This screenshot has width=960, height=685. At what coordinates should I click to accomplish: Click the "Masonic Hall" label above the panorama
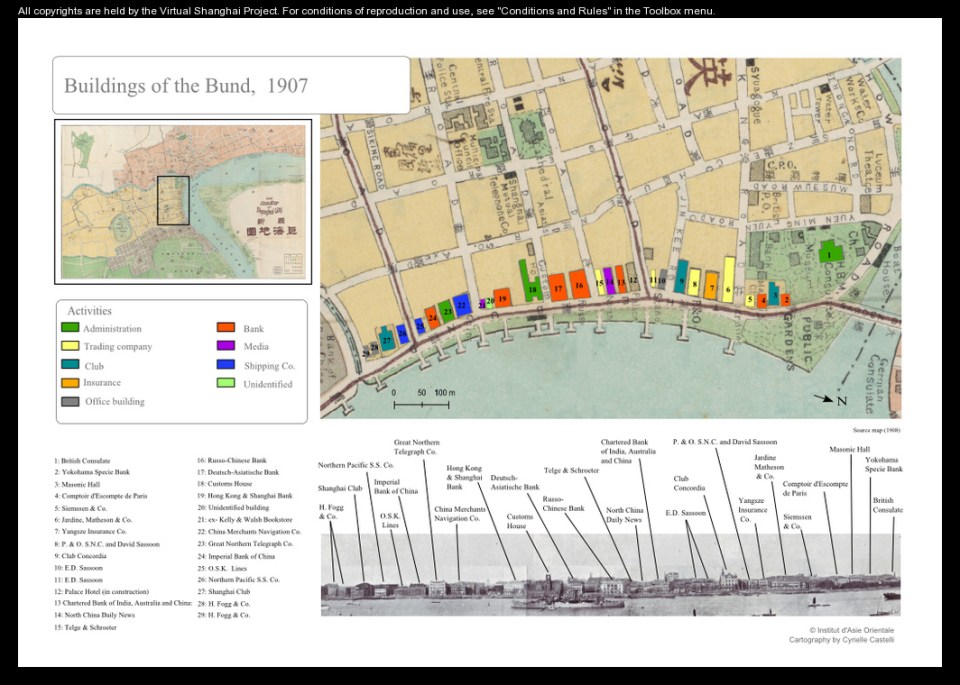click(850, 450)
